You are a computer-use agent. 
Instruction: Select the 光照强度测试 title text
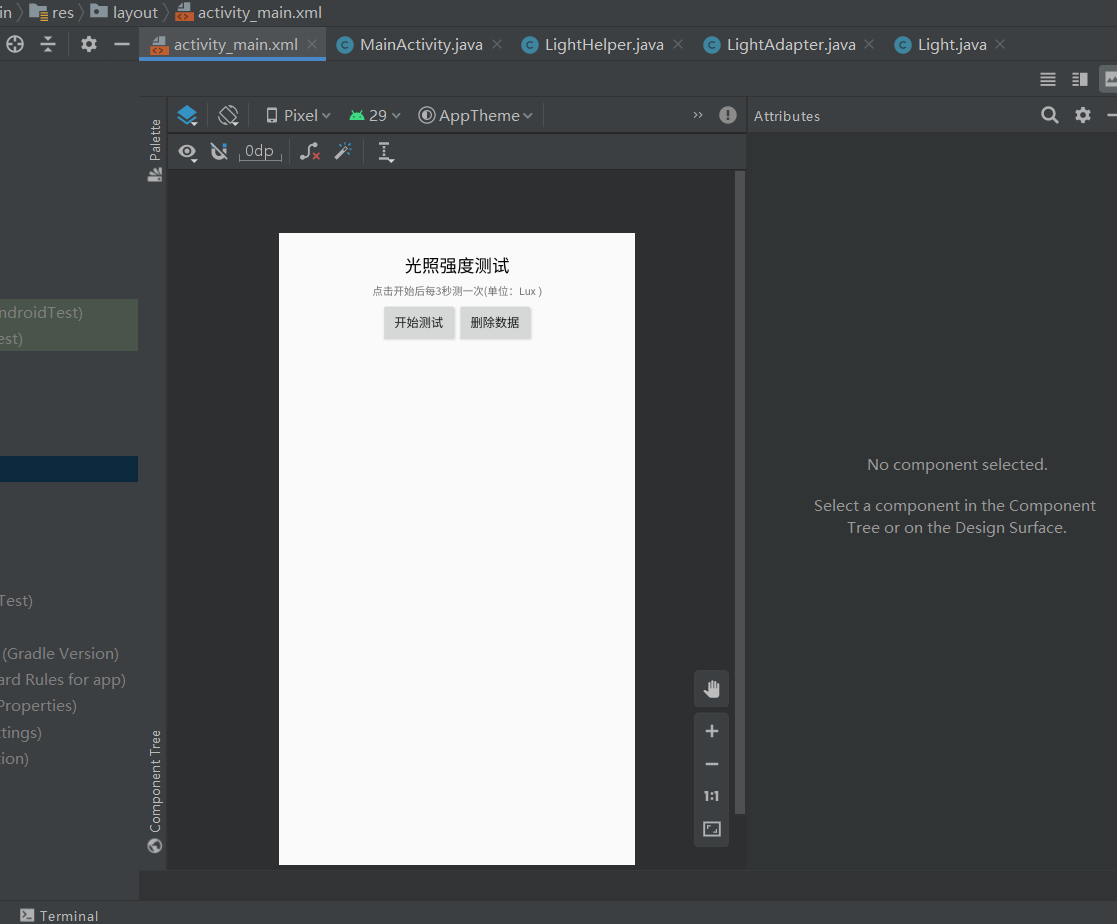click(x=457, y=266)
